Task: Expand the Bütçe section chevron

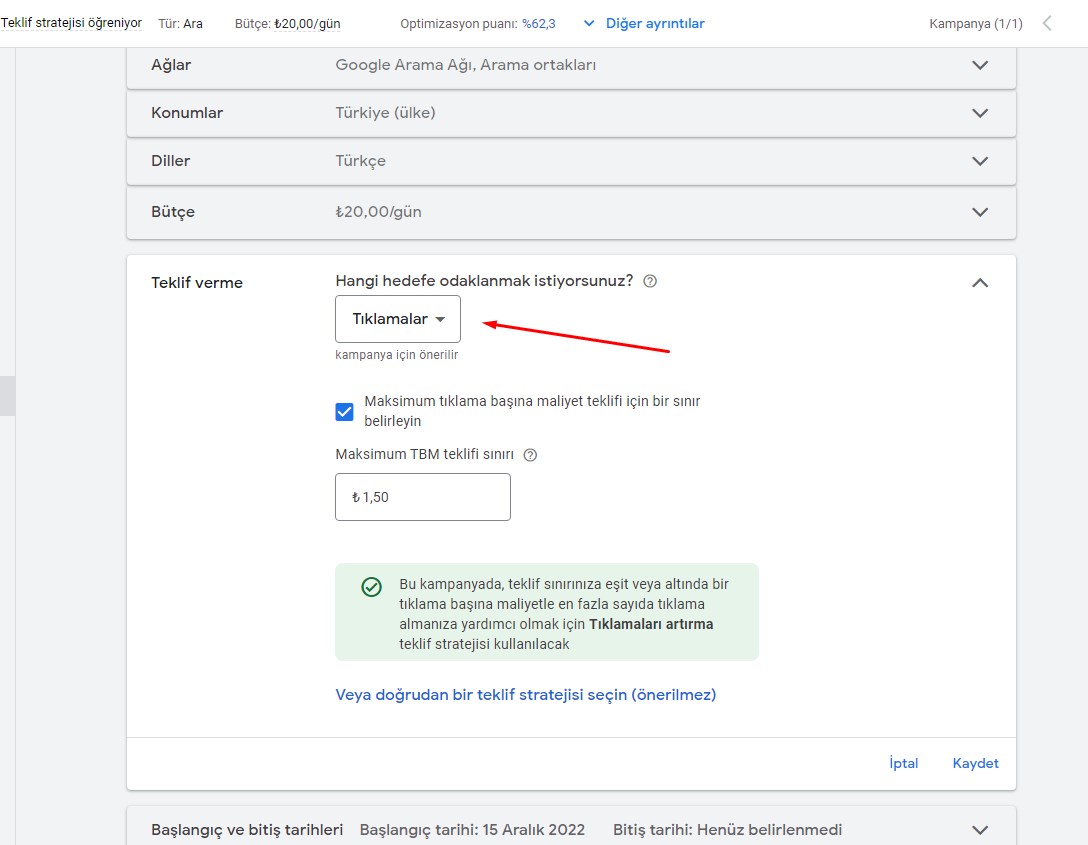Action: point(980,212)
